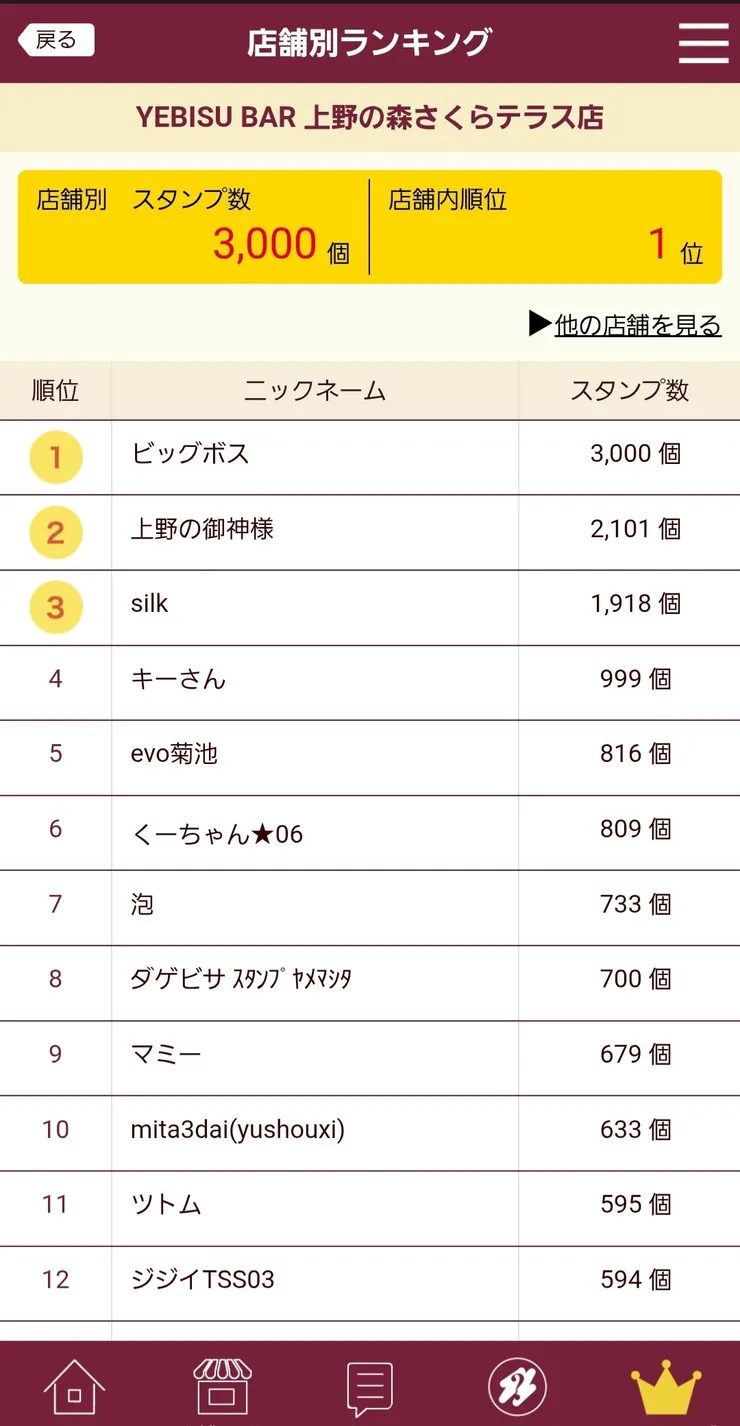Screen dimensions: 740x1426
Task: Tap the YEBISU BAR 上野の森さくらテラス店 store name
Action: 370,118
